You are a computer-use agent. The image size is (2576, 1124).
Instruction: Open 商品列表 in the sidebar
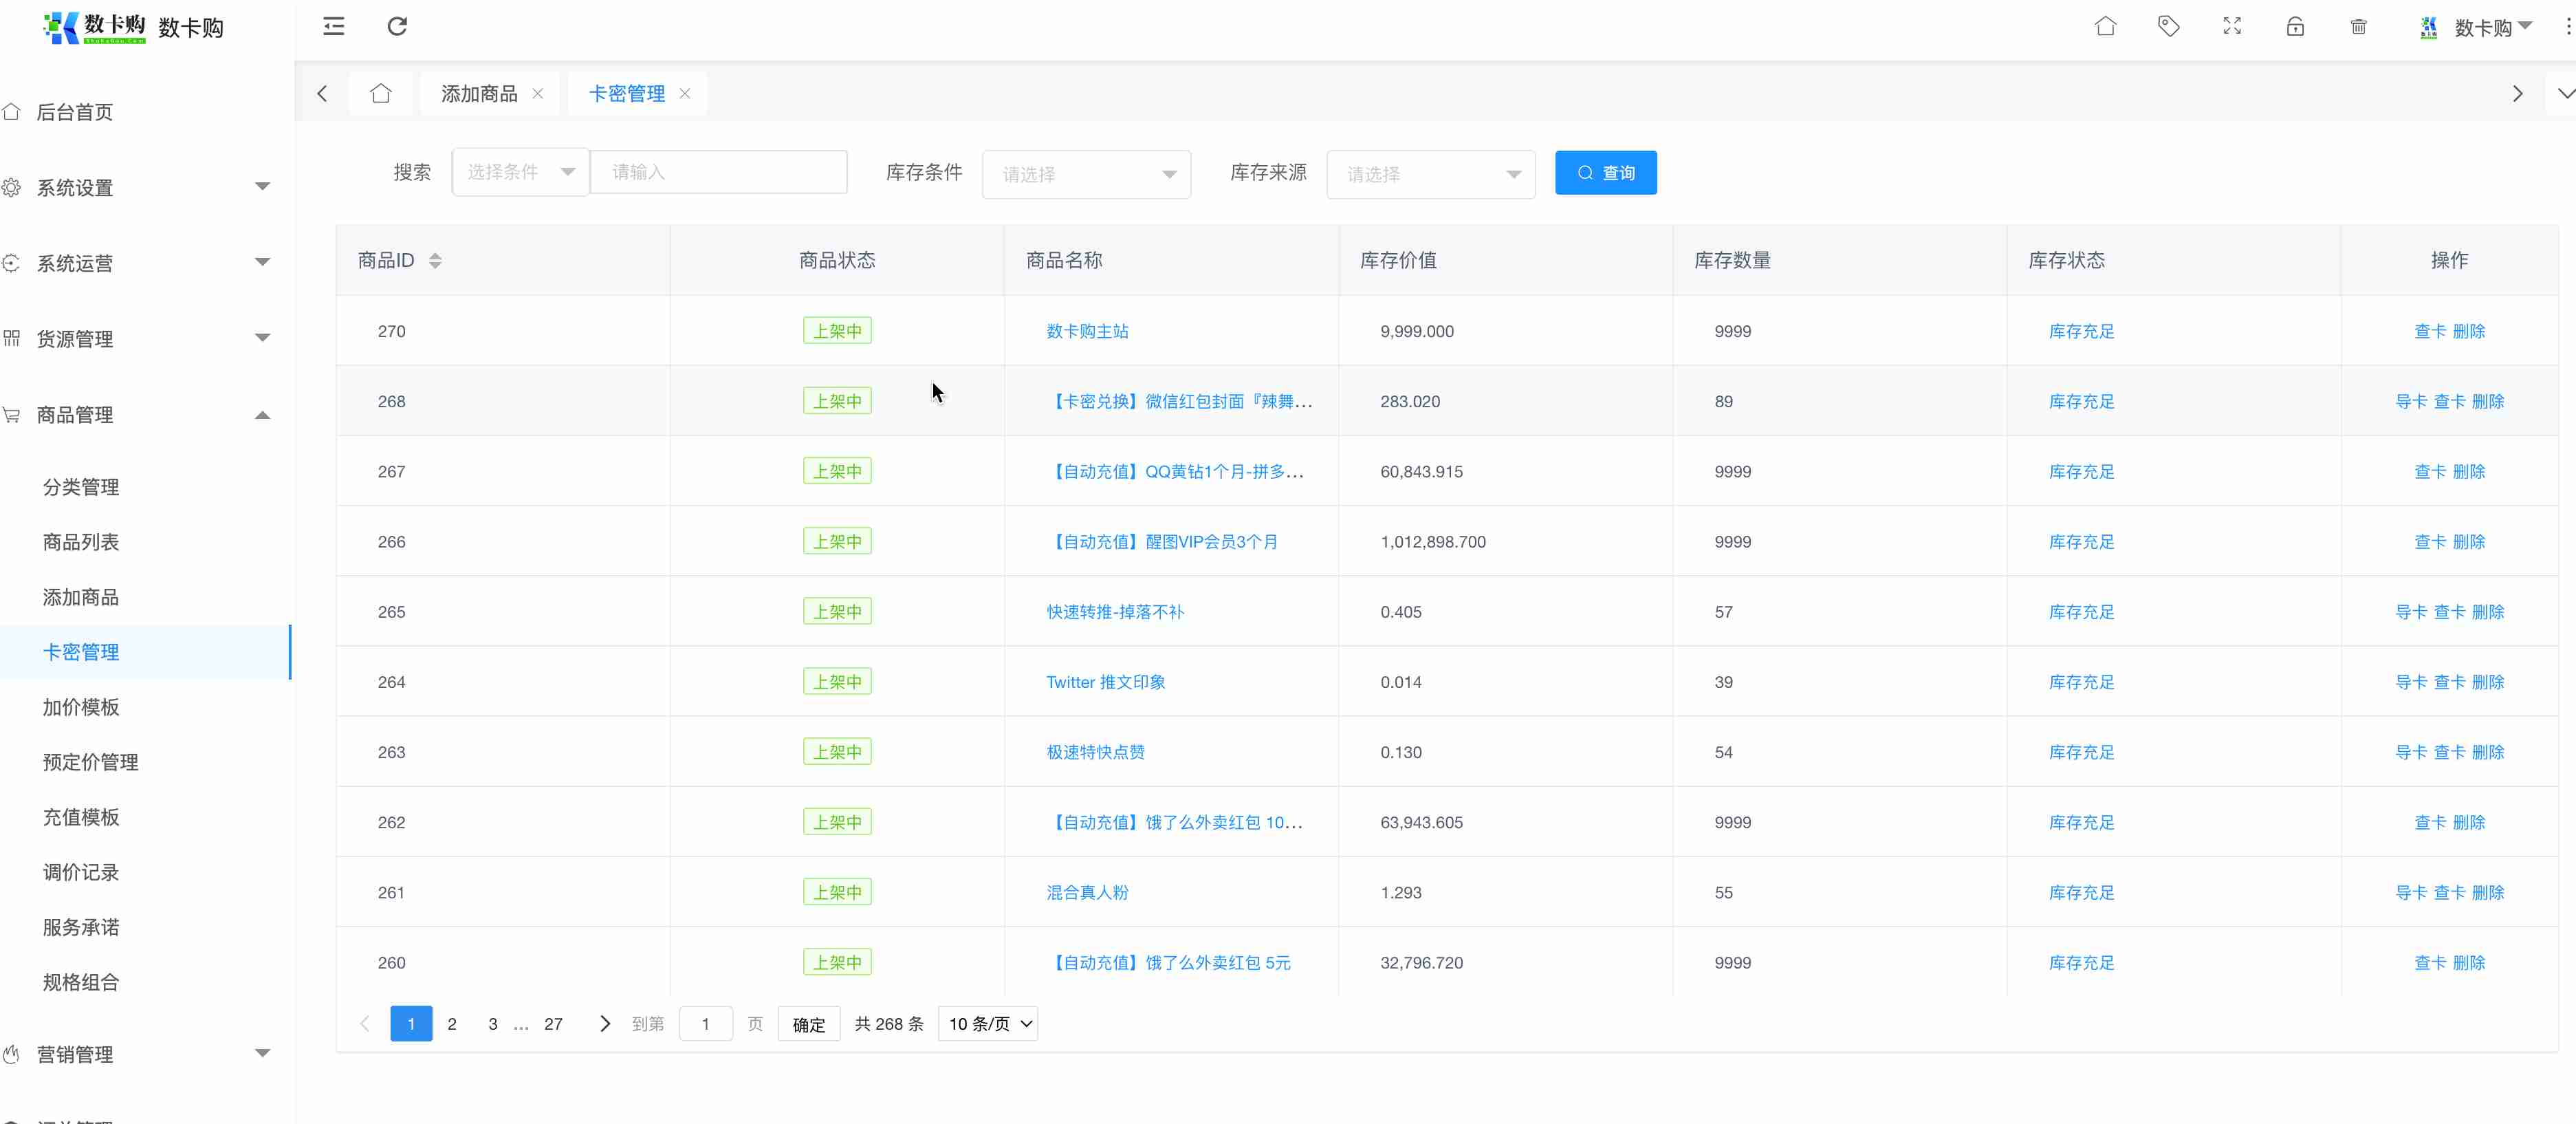81,542
